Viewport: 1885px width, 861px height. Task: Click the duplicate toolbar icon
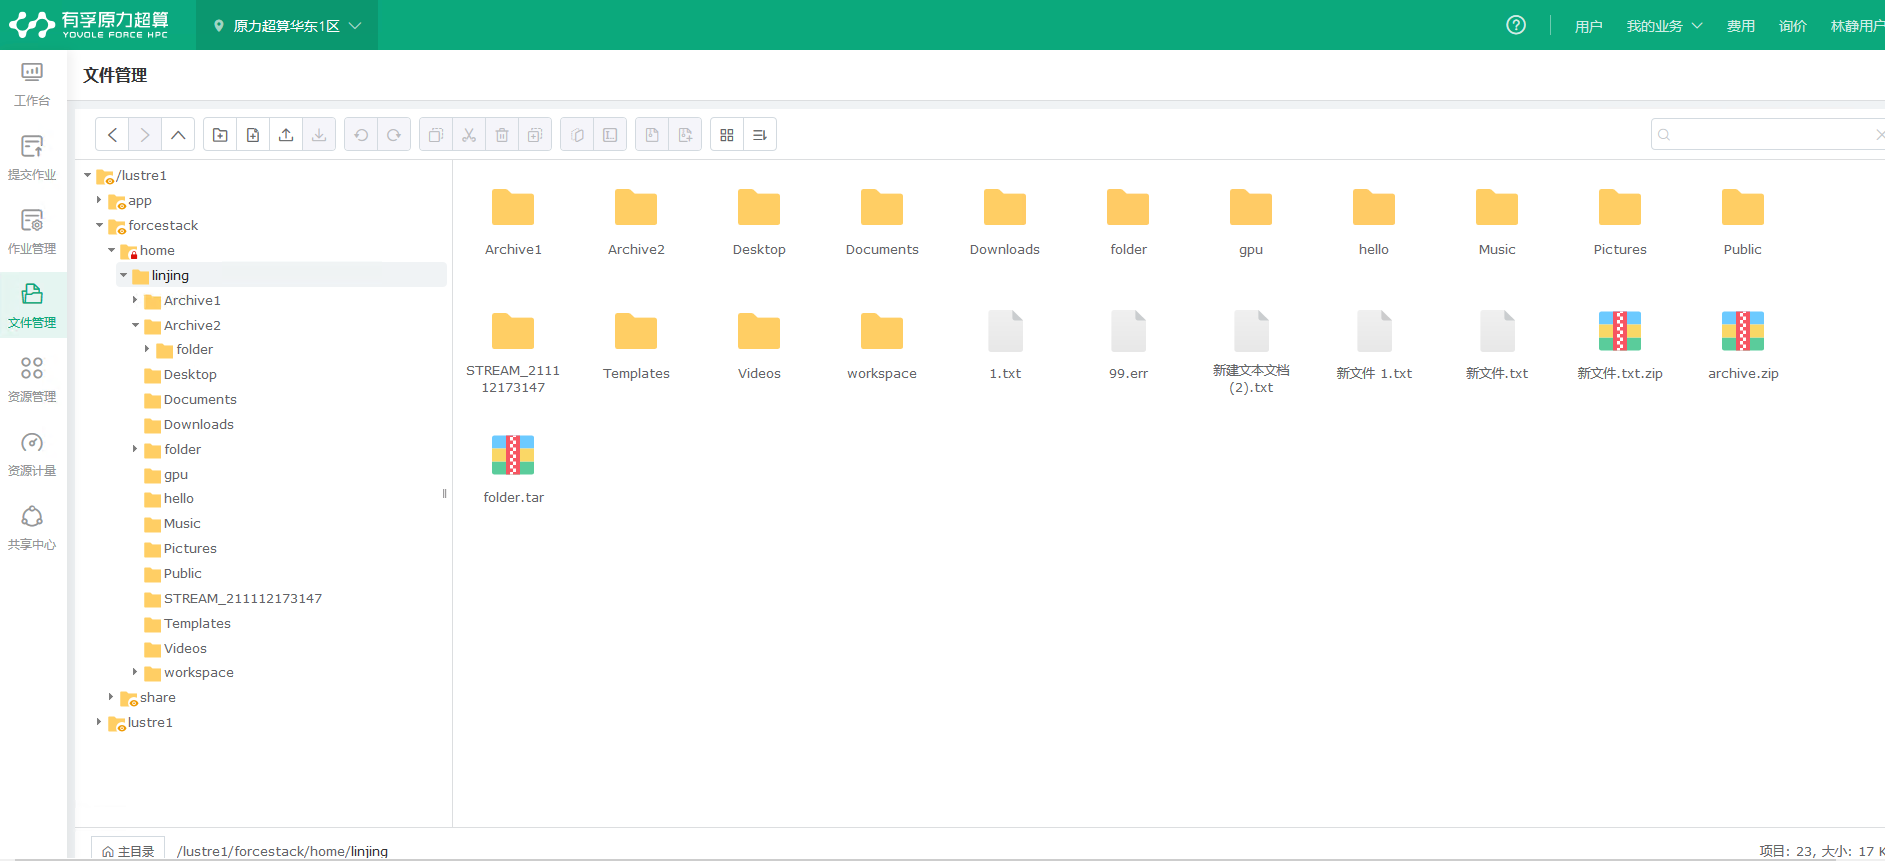(x=535, y=135)
